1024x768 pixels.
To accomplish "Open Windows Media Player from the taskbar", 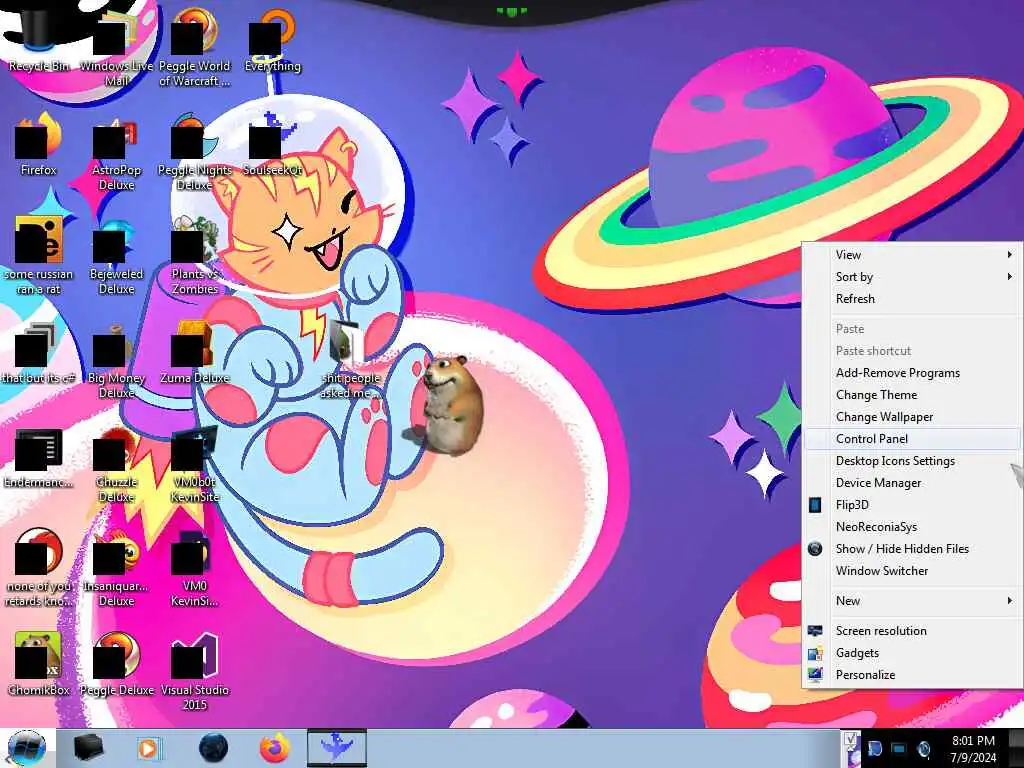I will (x=149, y=748).
